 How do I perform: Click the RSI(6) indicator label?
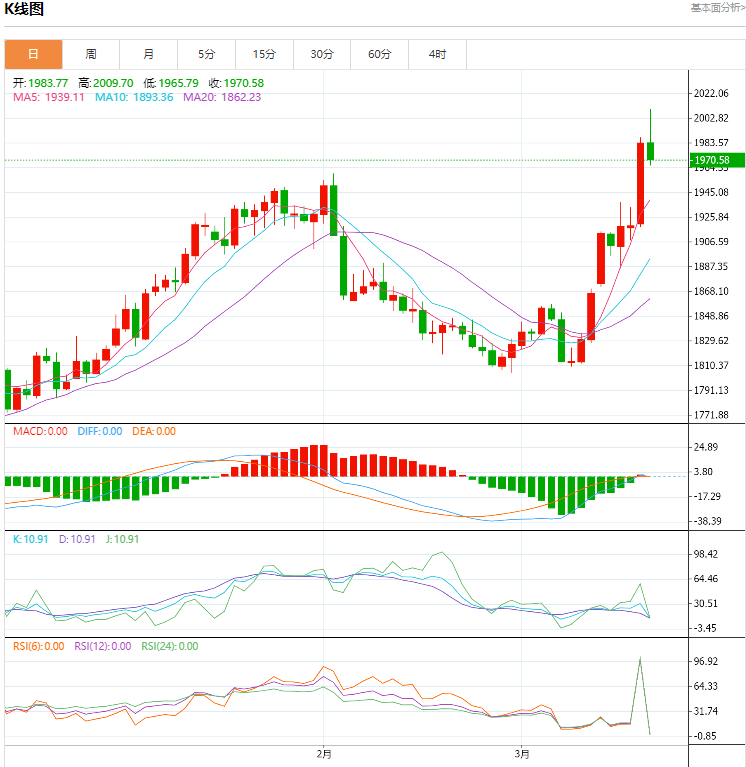[39, 646]
